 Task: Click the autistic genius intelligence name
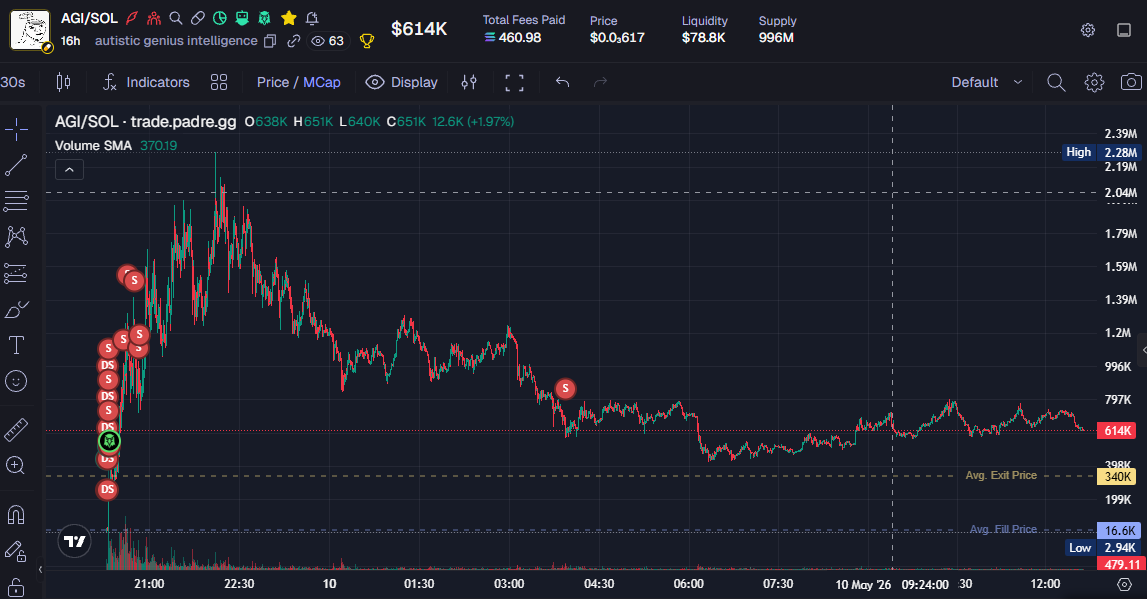coord(176,41)
